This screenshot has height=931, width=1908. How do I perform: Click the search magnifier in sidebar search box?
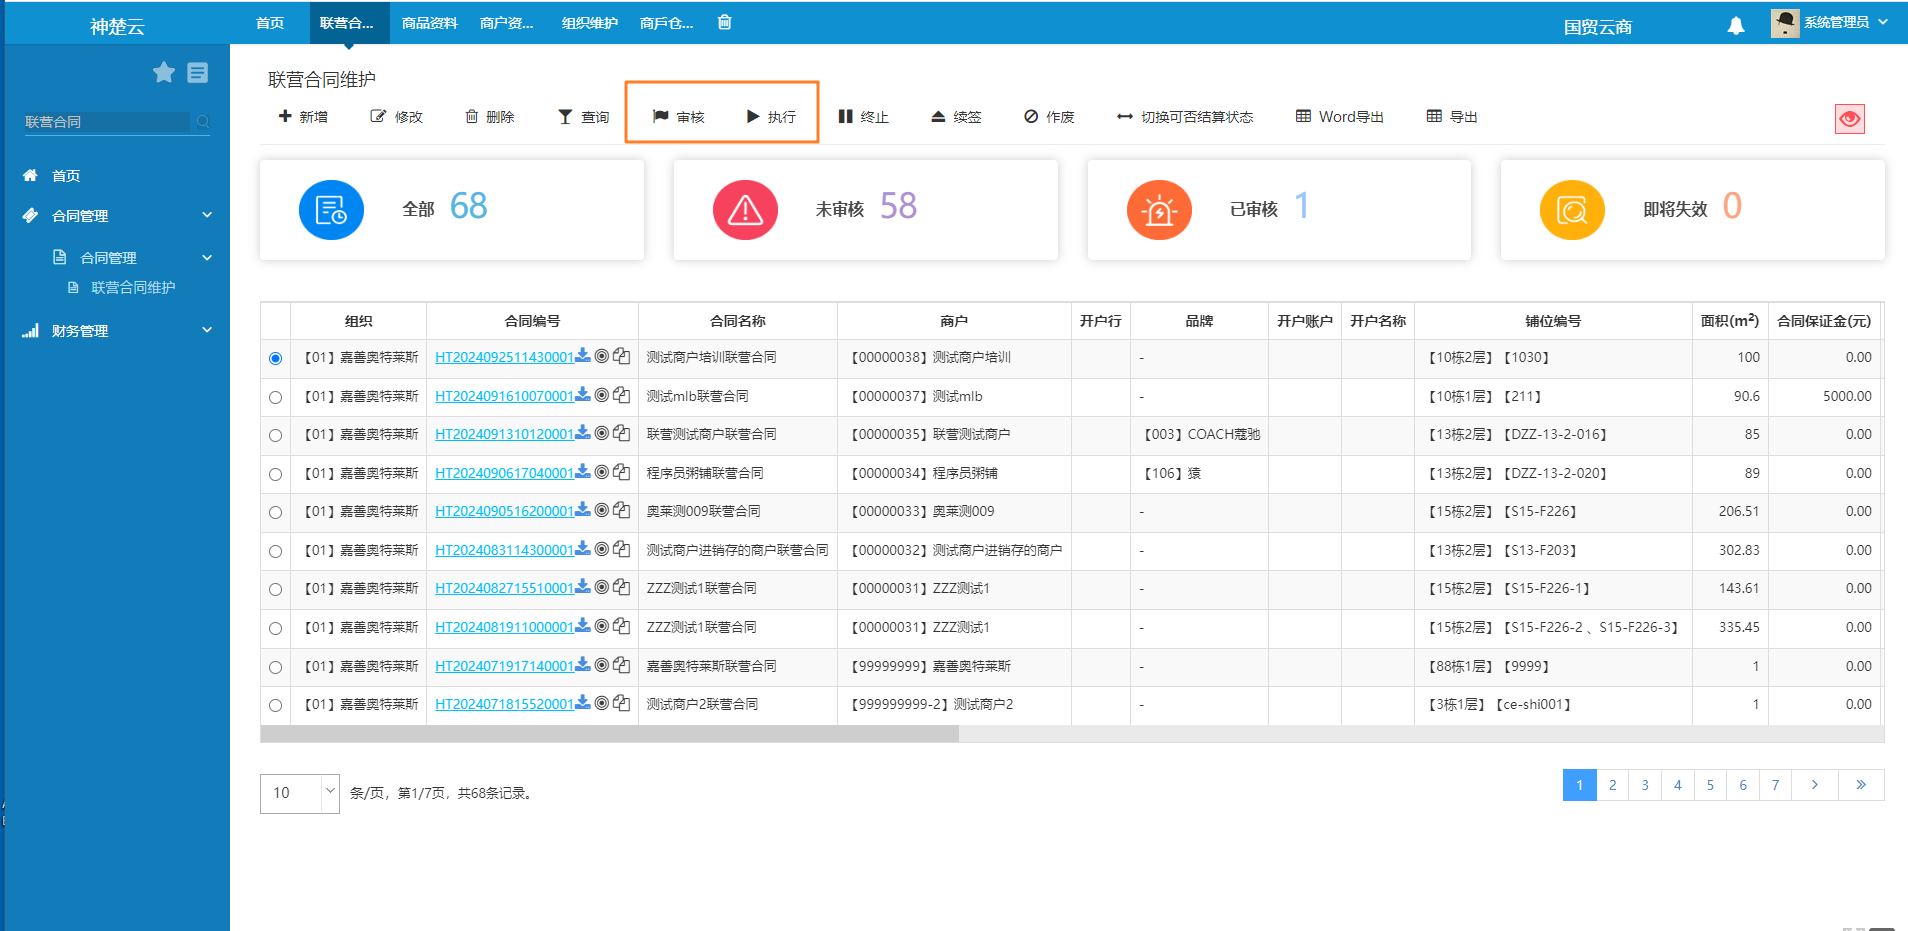pyautogui.click(x=203, y=122)
